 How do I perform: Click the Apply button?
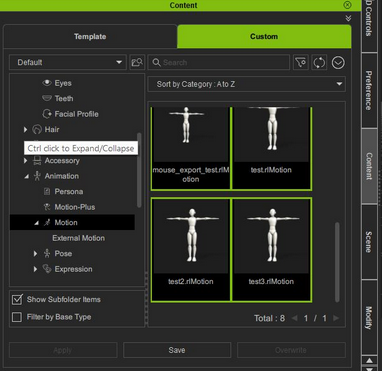pyautogui.click(x=63, y=350)
